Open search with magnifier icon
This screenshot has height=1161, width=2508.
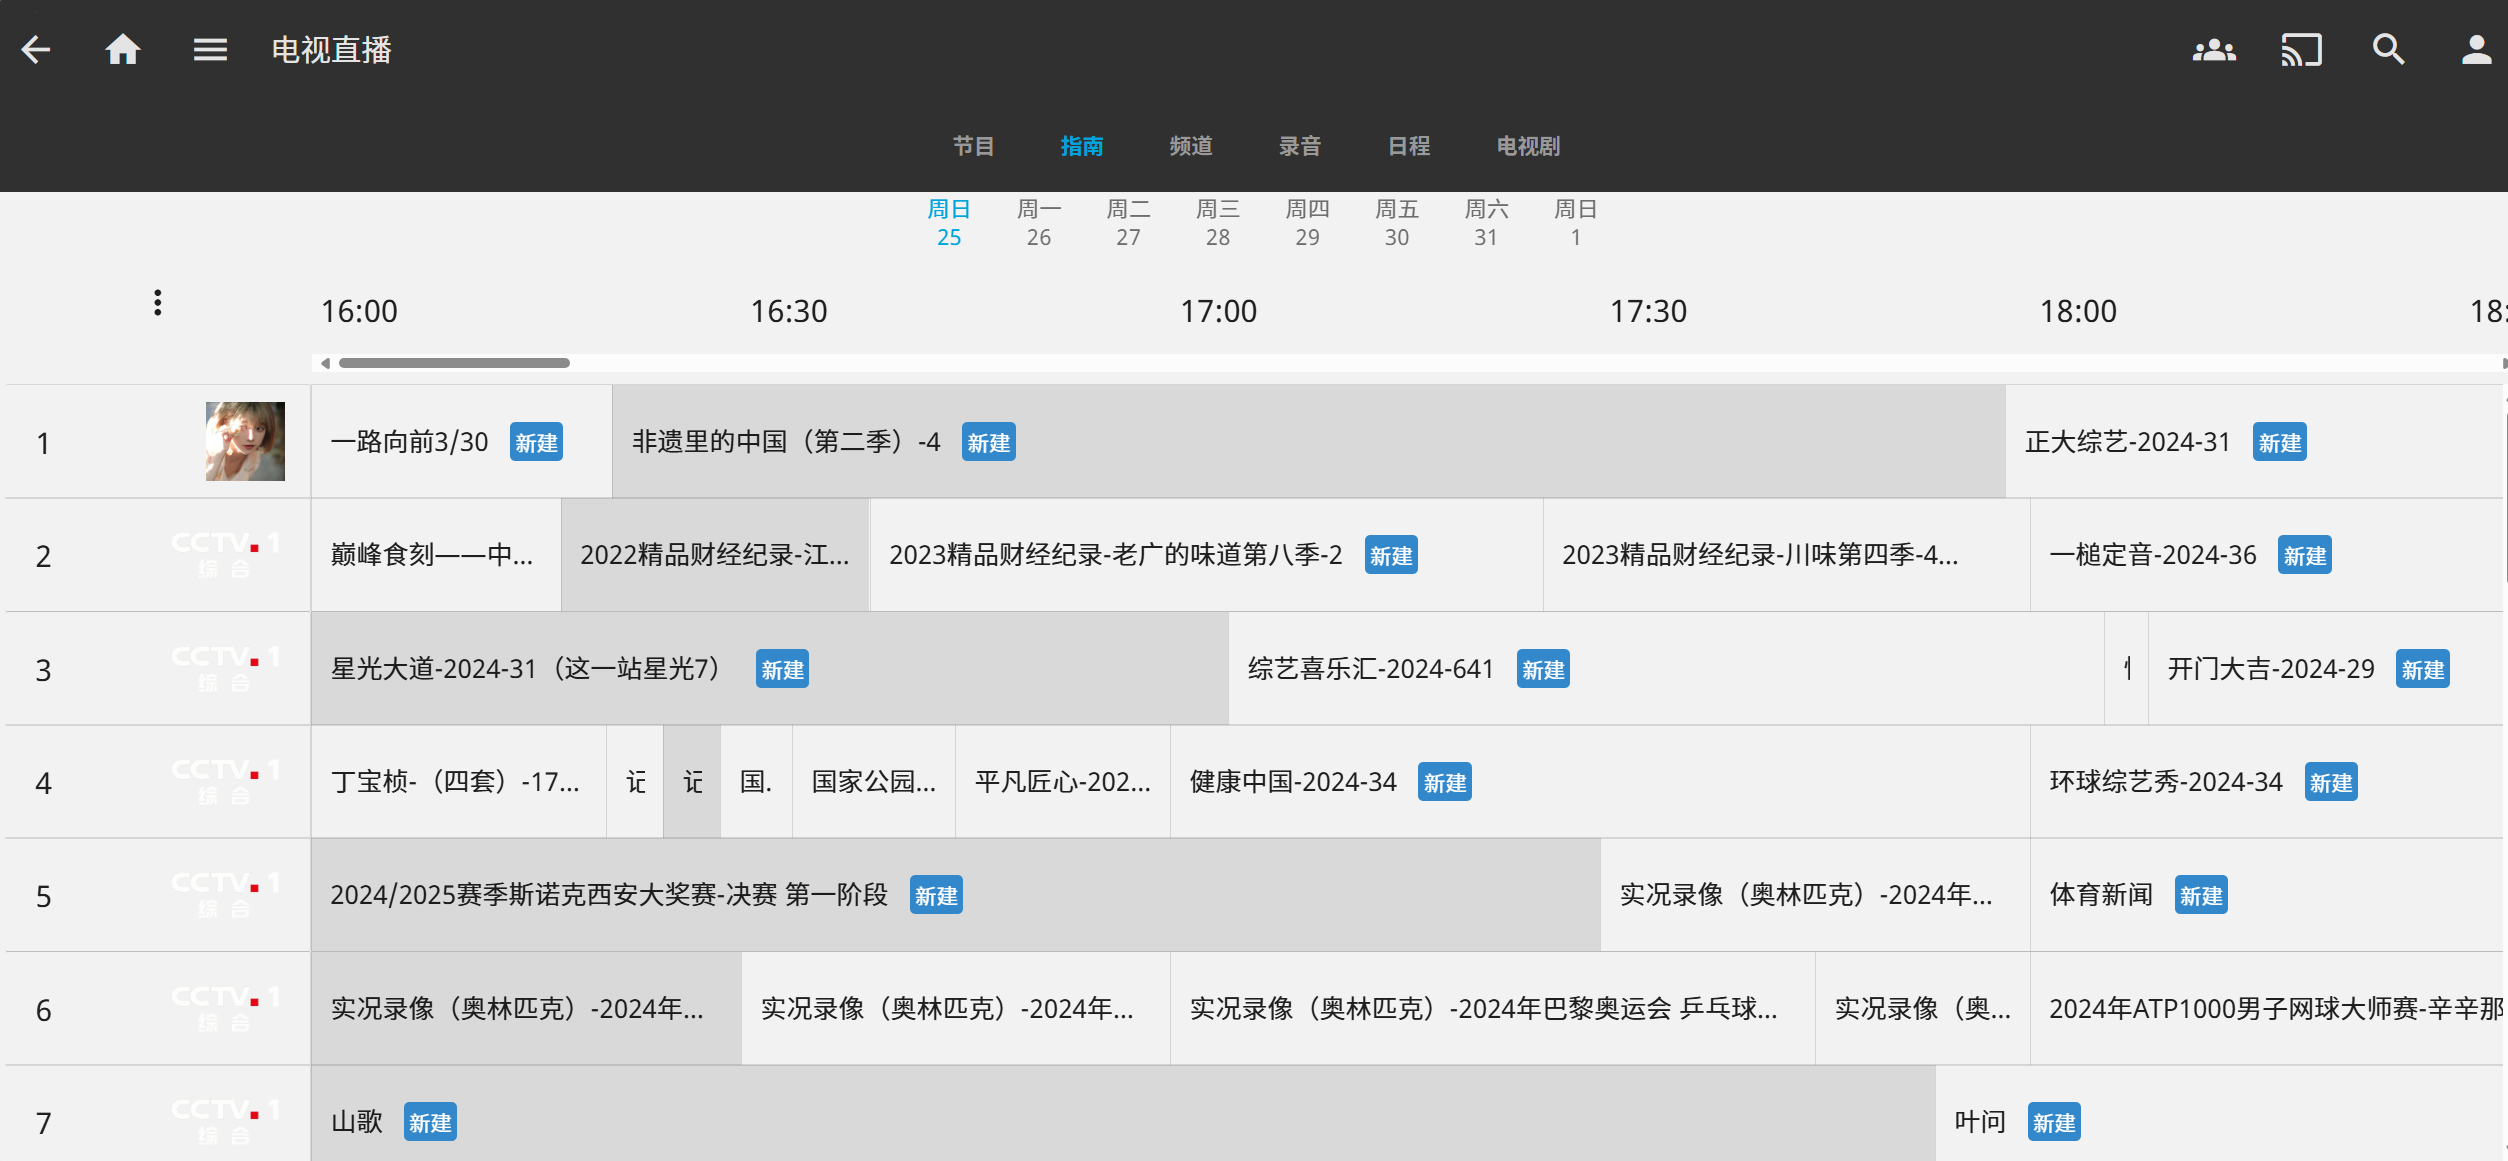click(x=2388, y=50)
